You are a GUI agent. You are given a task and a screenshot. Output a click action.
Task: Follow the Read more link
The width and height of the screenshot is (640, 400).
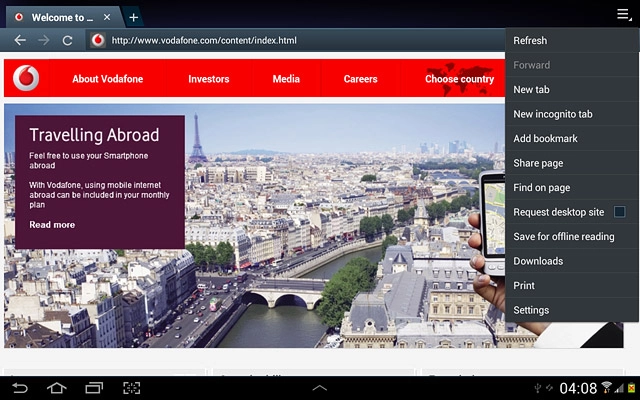click(x=52, y=225)
